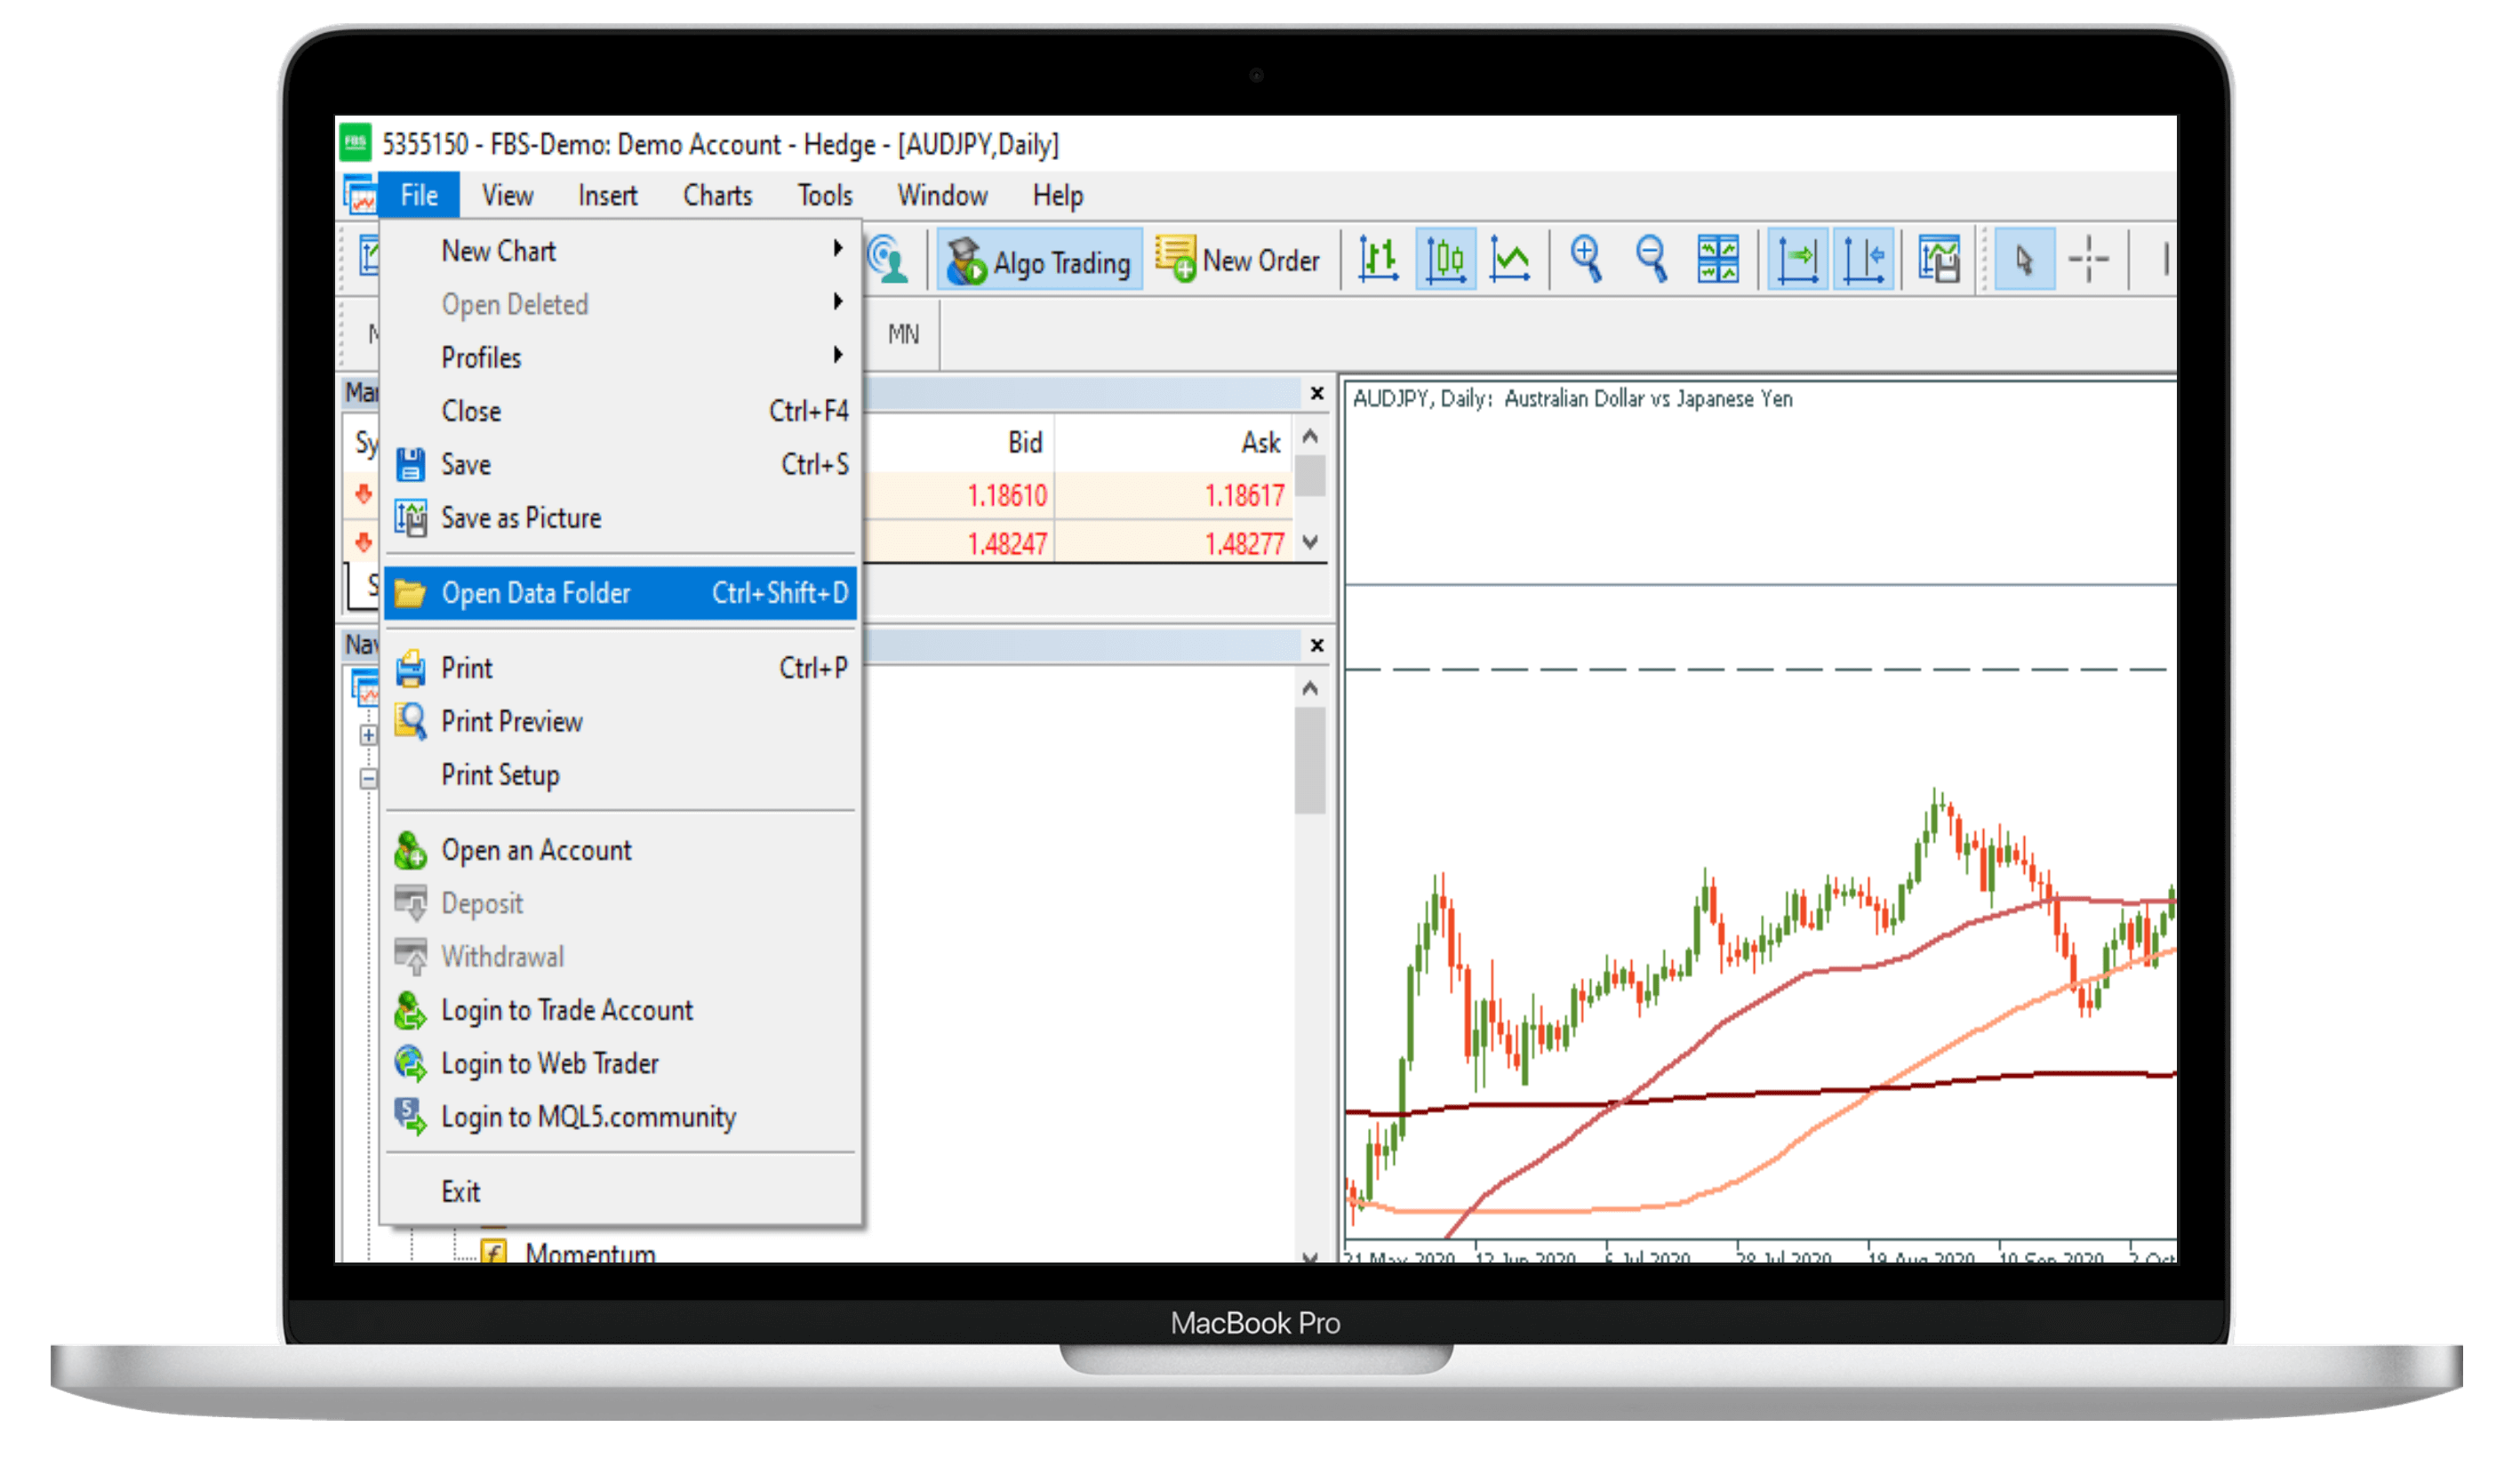The image size is (2520, 1459).
Task: Click bid value 1.18610
Action: 1007,495
